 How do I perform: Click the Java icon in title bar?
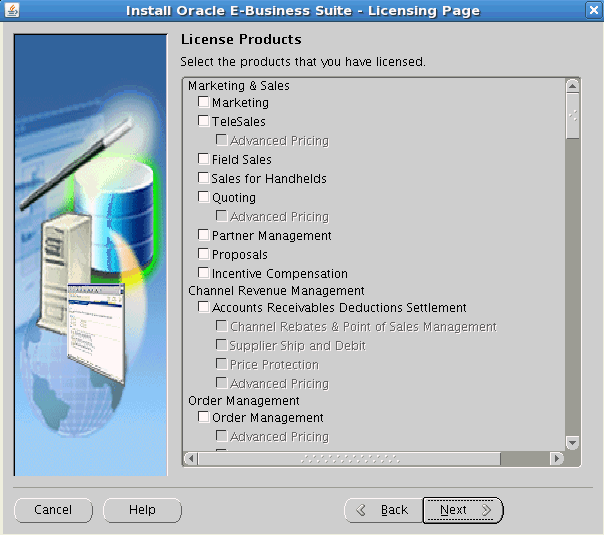click(x=12, y=10)
